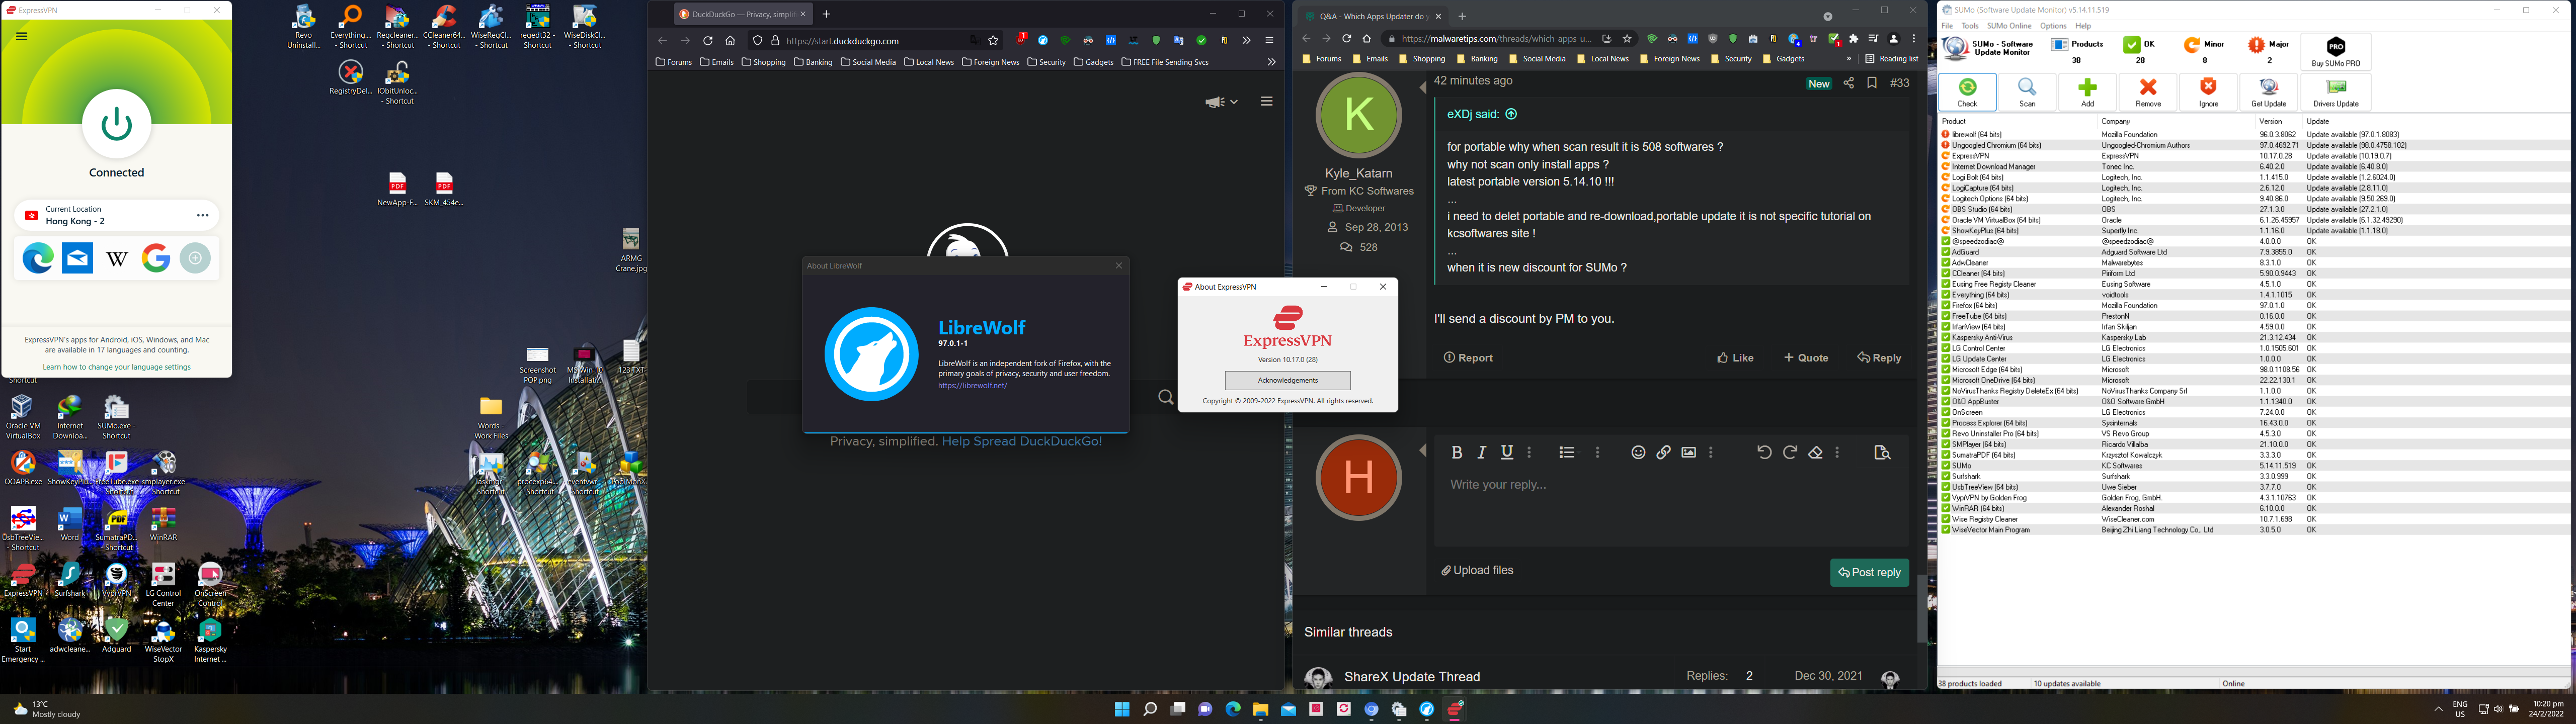Open librewolf.net link in About dialog
This screenshot has width=2576, height=724.
pyautogui.click(x=972, y=386)
